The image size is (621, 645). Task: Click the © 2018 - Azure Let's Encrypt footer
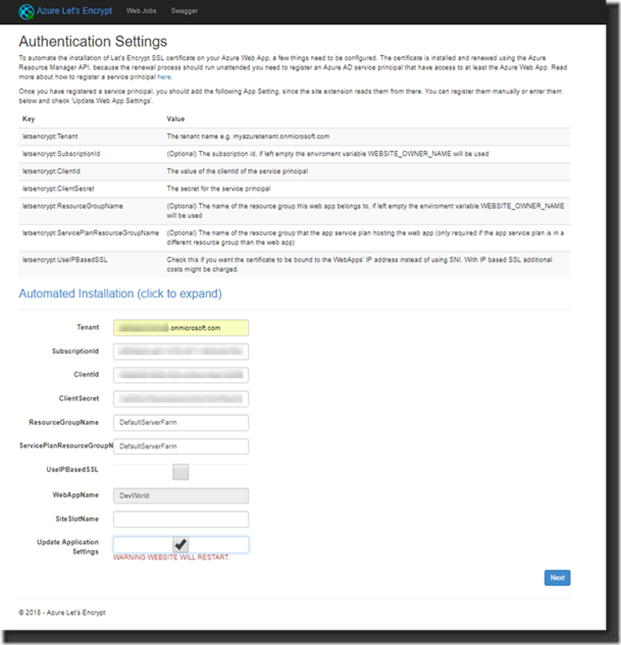(x=62, y=613)
